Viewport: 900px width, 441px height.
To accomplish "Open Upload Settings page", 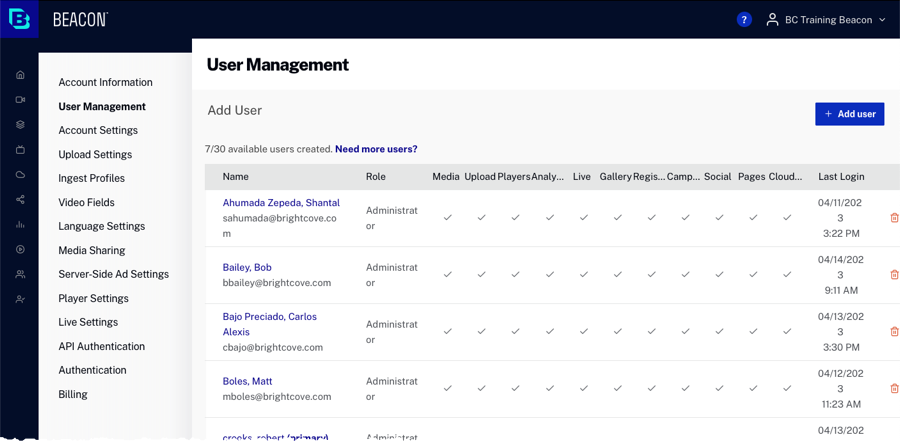I will pyautogui.click(x=95, y=154).
